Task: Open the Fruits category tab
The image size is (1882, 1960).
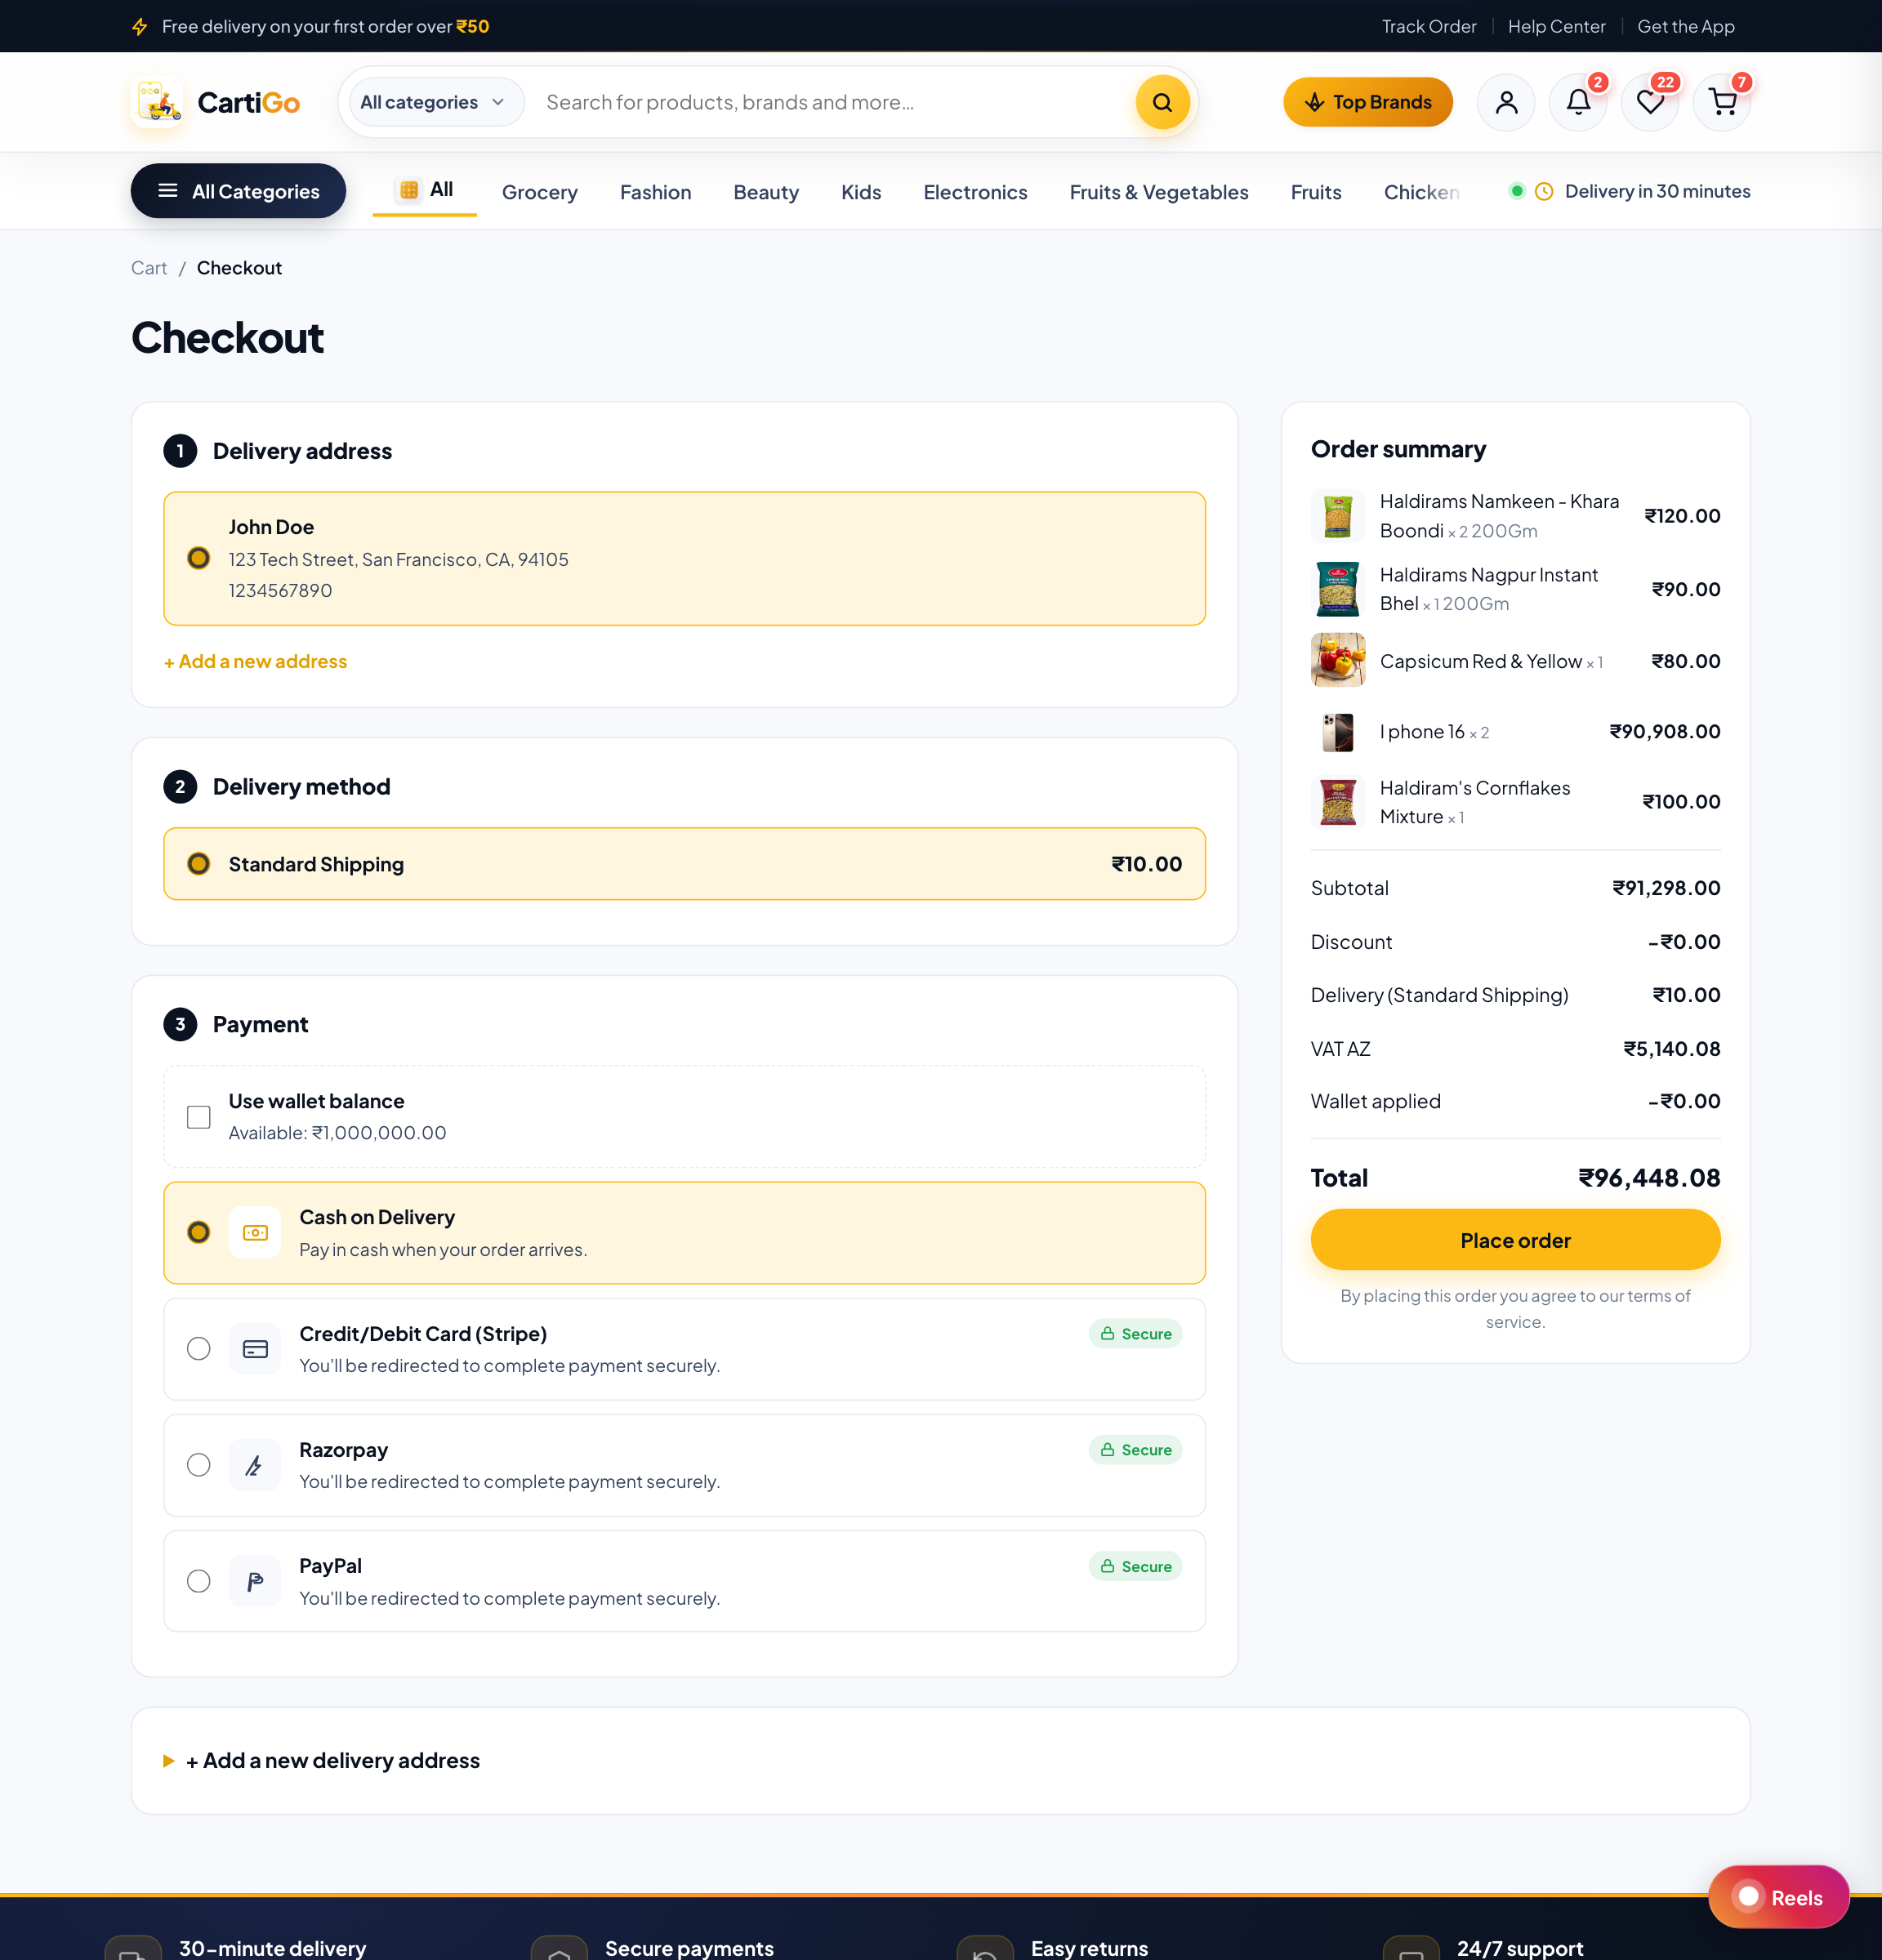Action: [x=1316, y=192]
